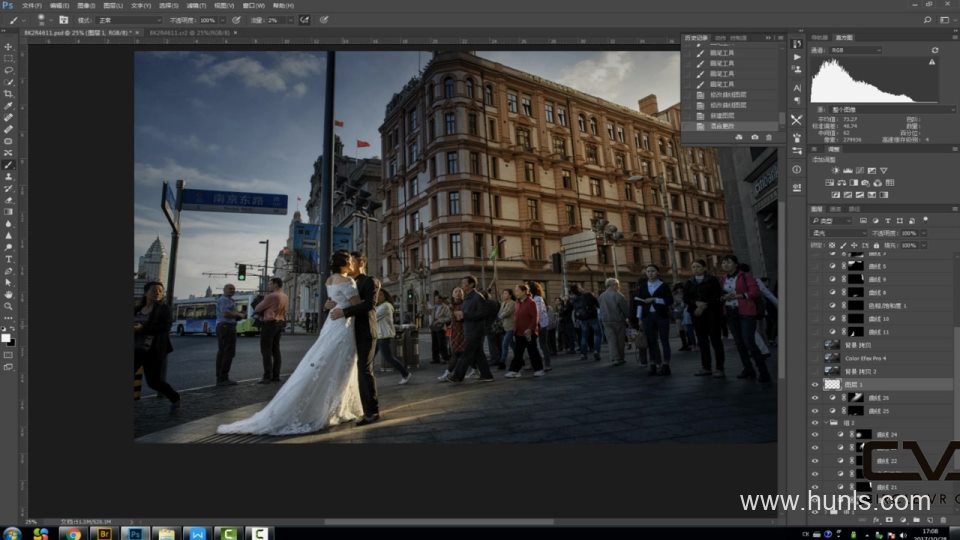
Task: Switch to the 历史记录 History tab
Action: [695, 38]
